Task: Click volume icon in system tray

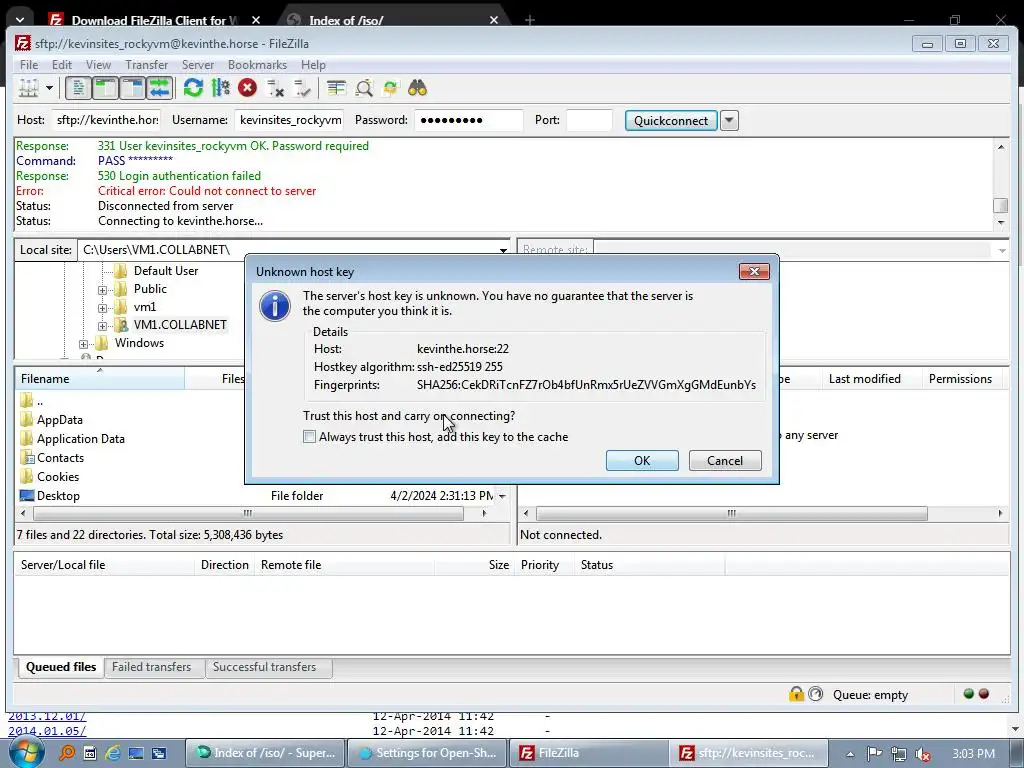Action: (x=923, y=754)
